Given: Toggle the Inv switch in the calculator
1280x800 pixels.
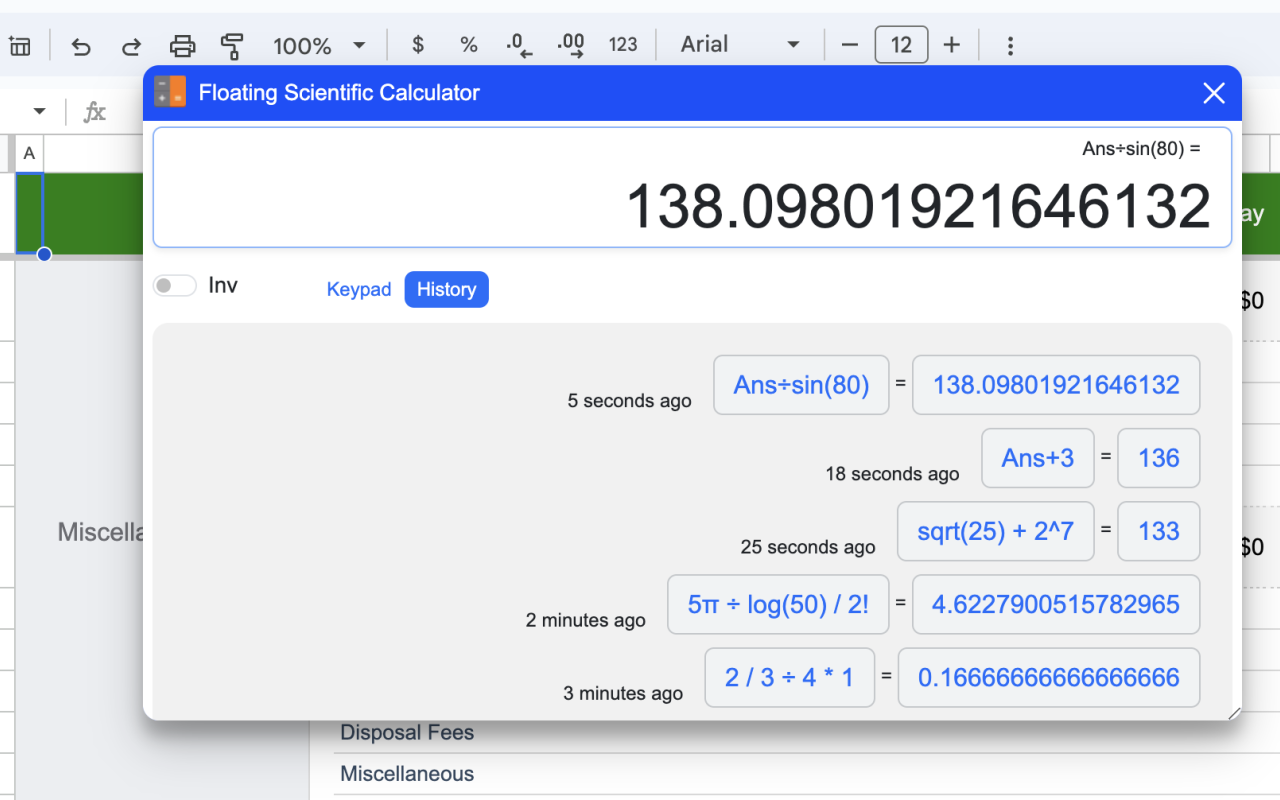Looking at the screenshot, I should [x=175, y=286].
